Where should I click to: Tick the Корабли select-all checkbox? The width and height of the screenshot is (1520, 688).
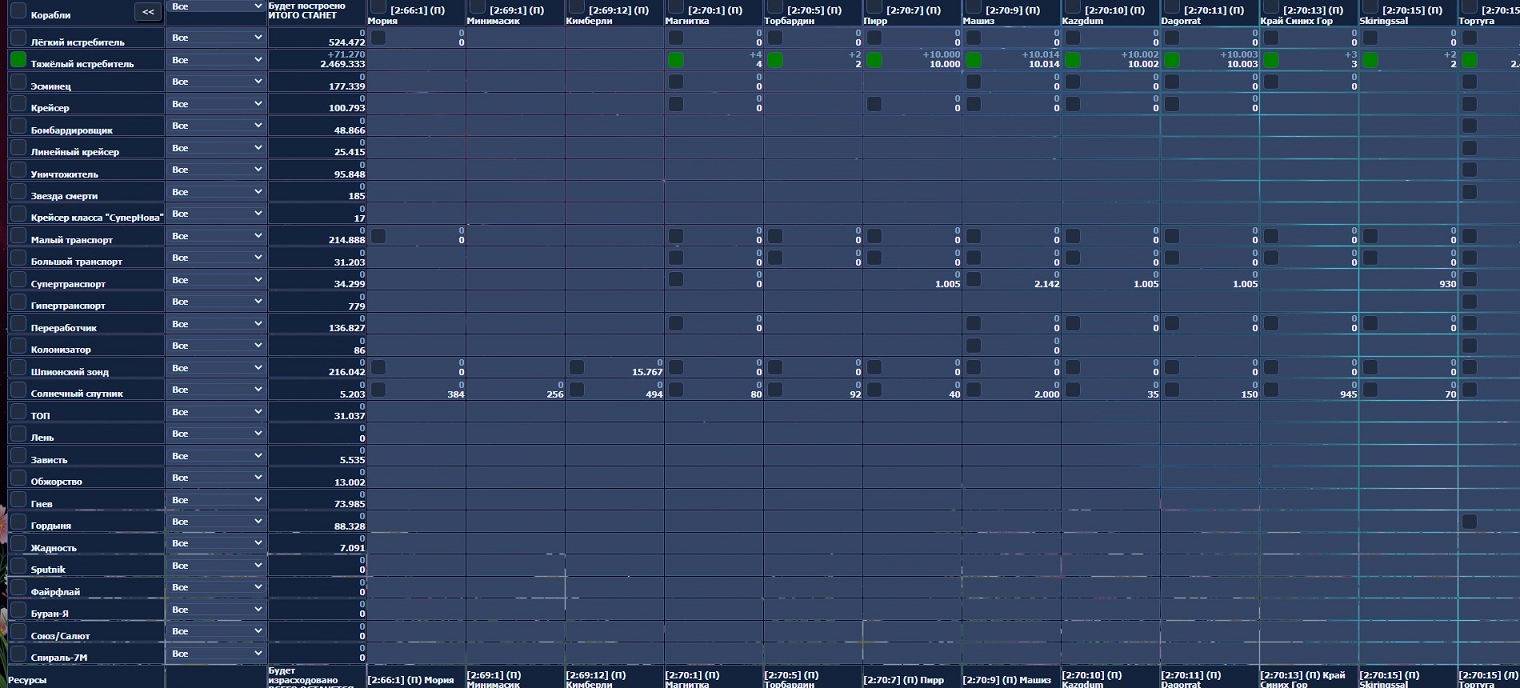pos(18,11)
